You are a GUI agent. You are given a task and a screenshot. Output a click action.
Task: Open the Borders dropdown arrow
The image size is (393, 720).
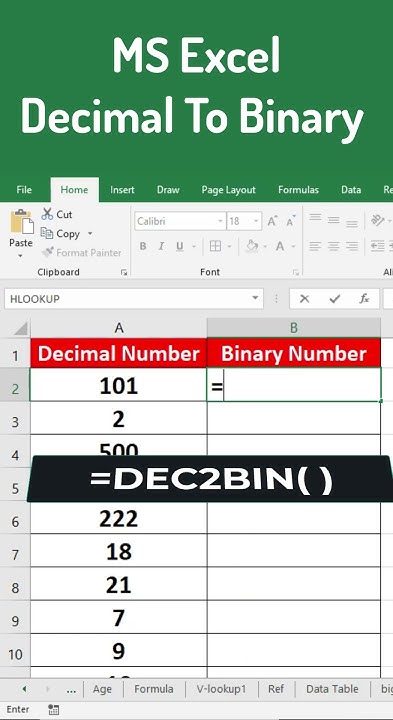point(229,247)
